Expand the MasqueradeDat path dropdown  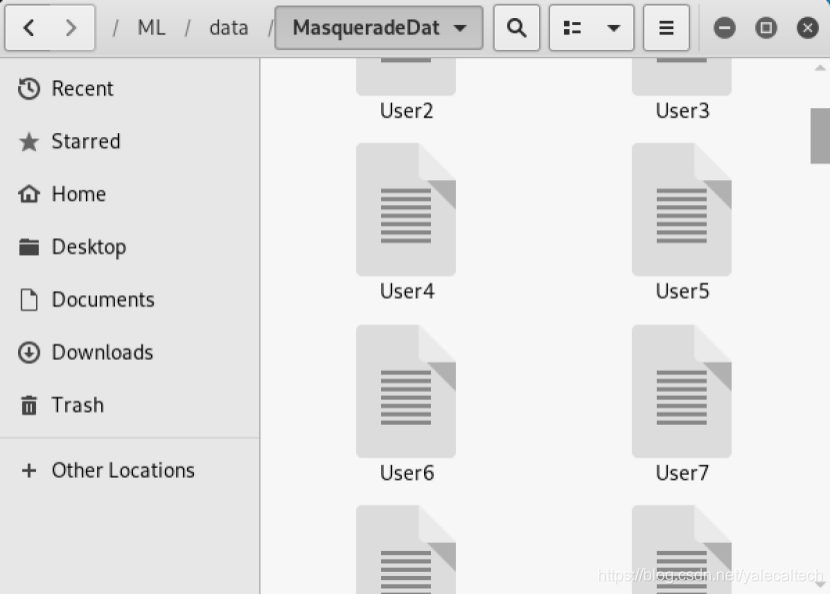click(x=379, y=28)
